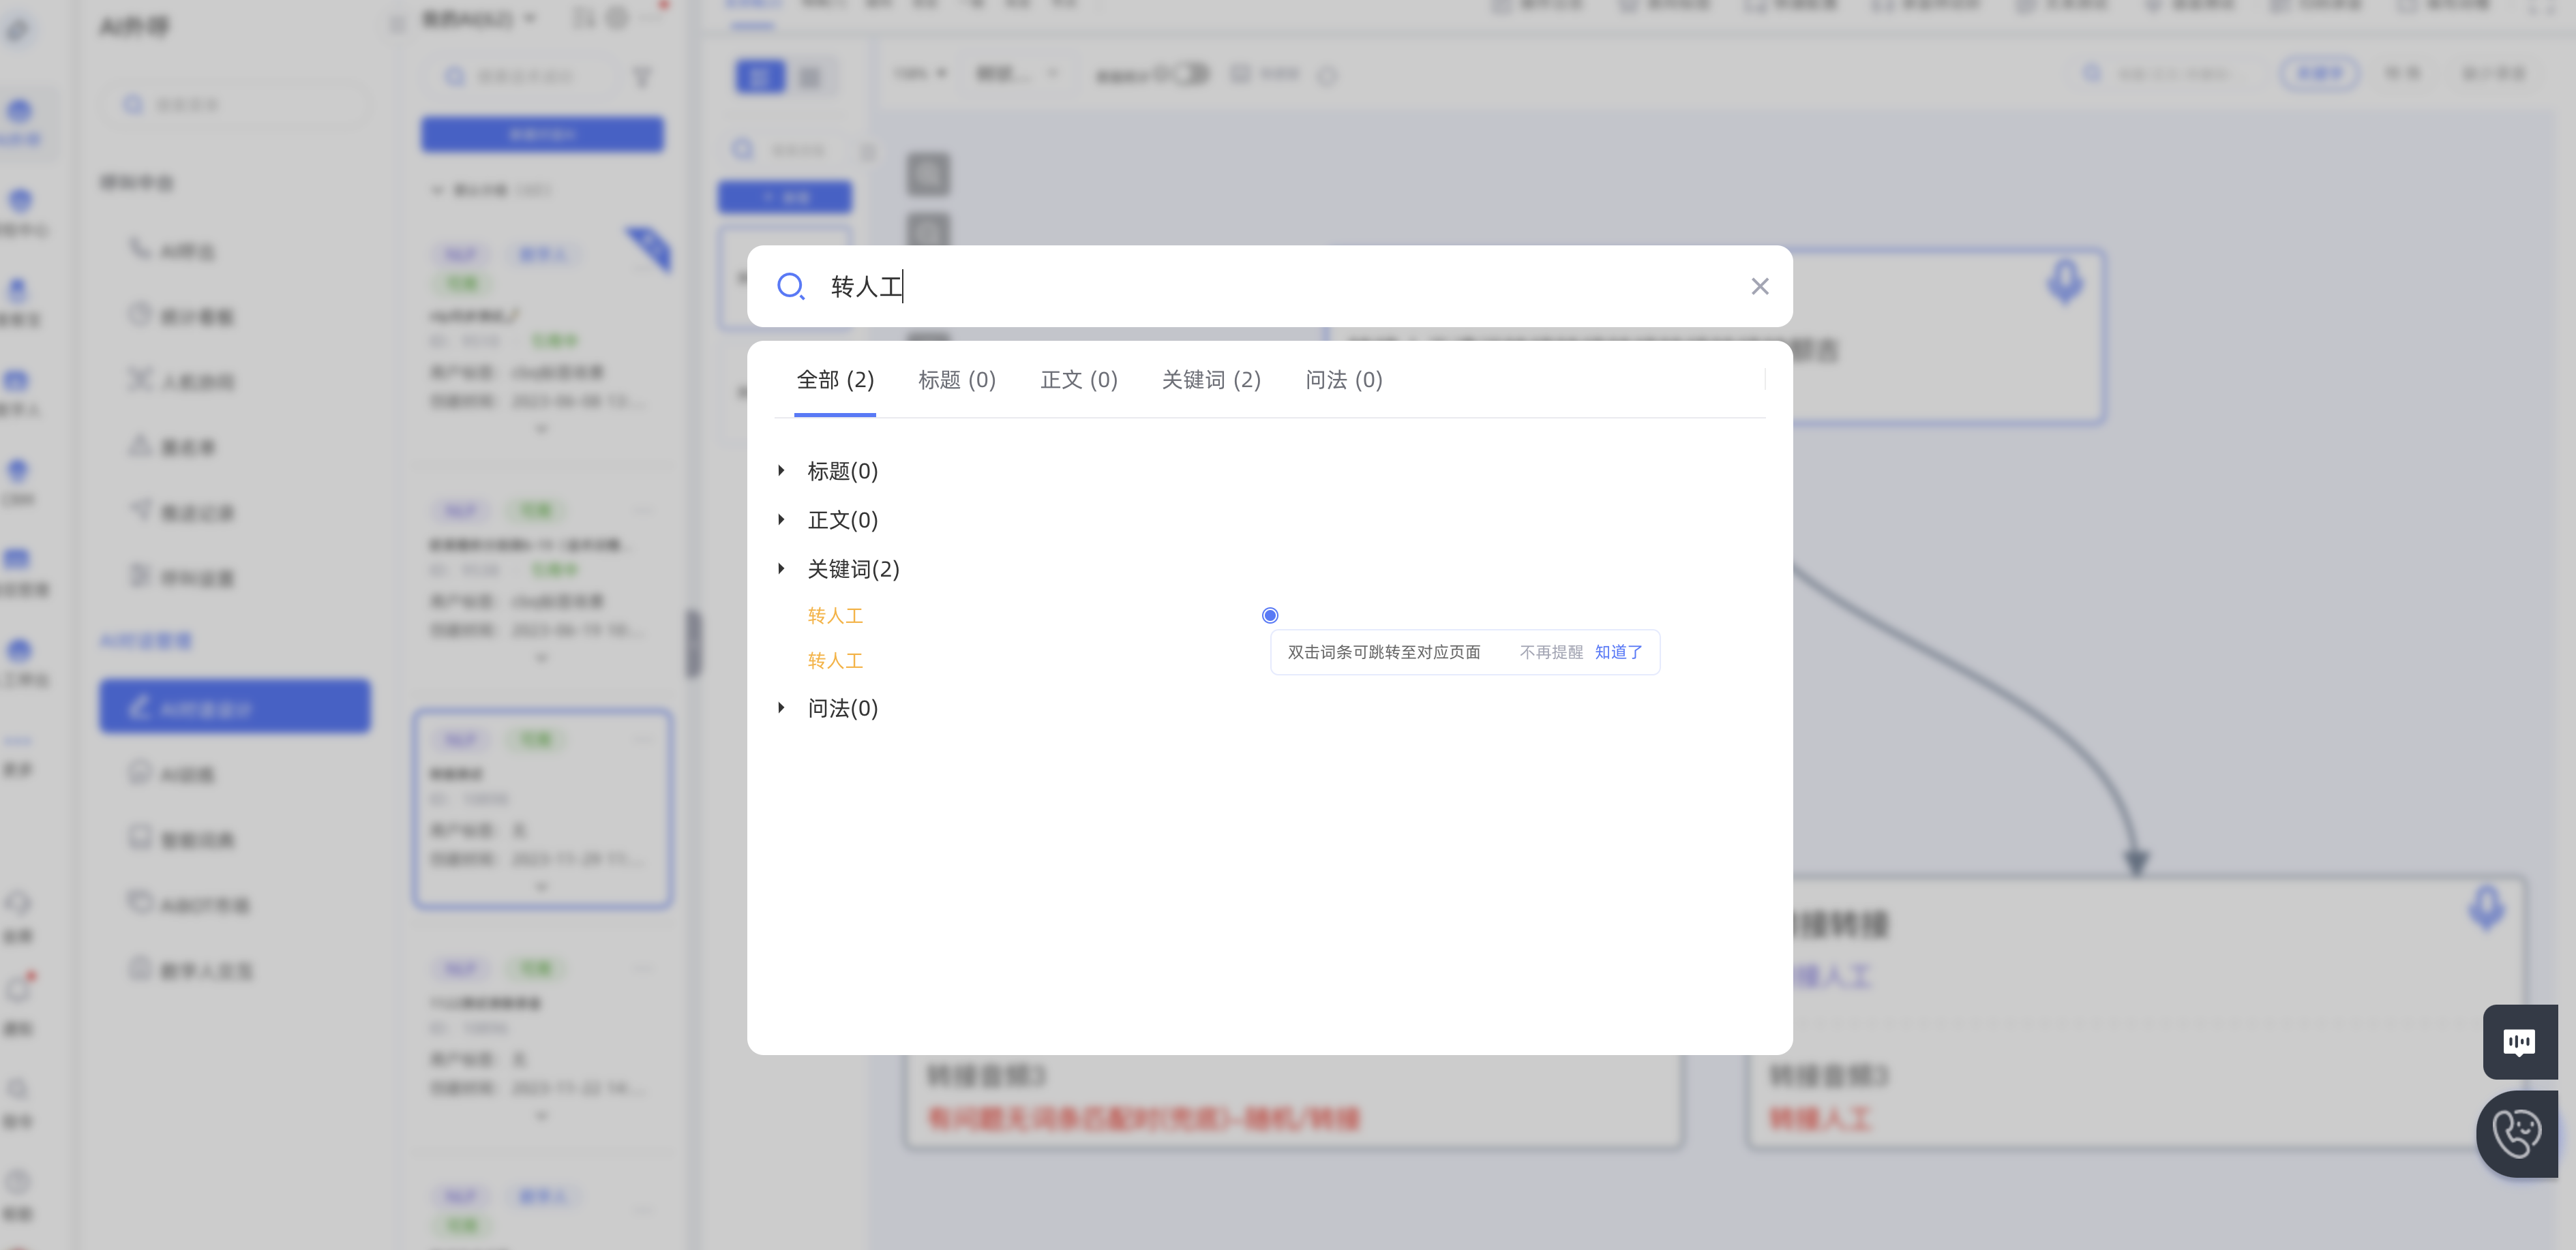
Task: Select the first 转人工 keyword result
Action: 835,615
